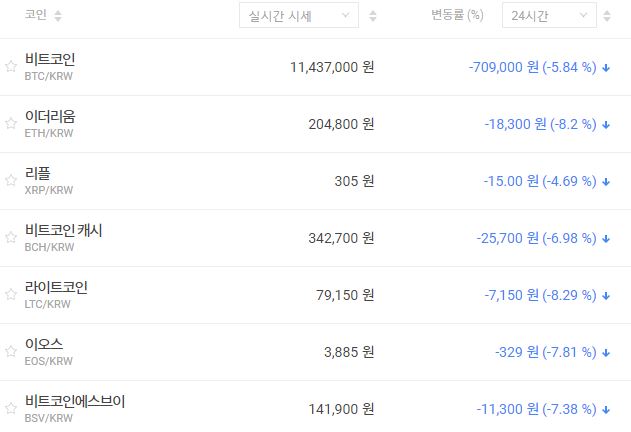631x432 pixels.
Task: Favorite the Bitcoin Cash row star
Action: [11, 238]
